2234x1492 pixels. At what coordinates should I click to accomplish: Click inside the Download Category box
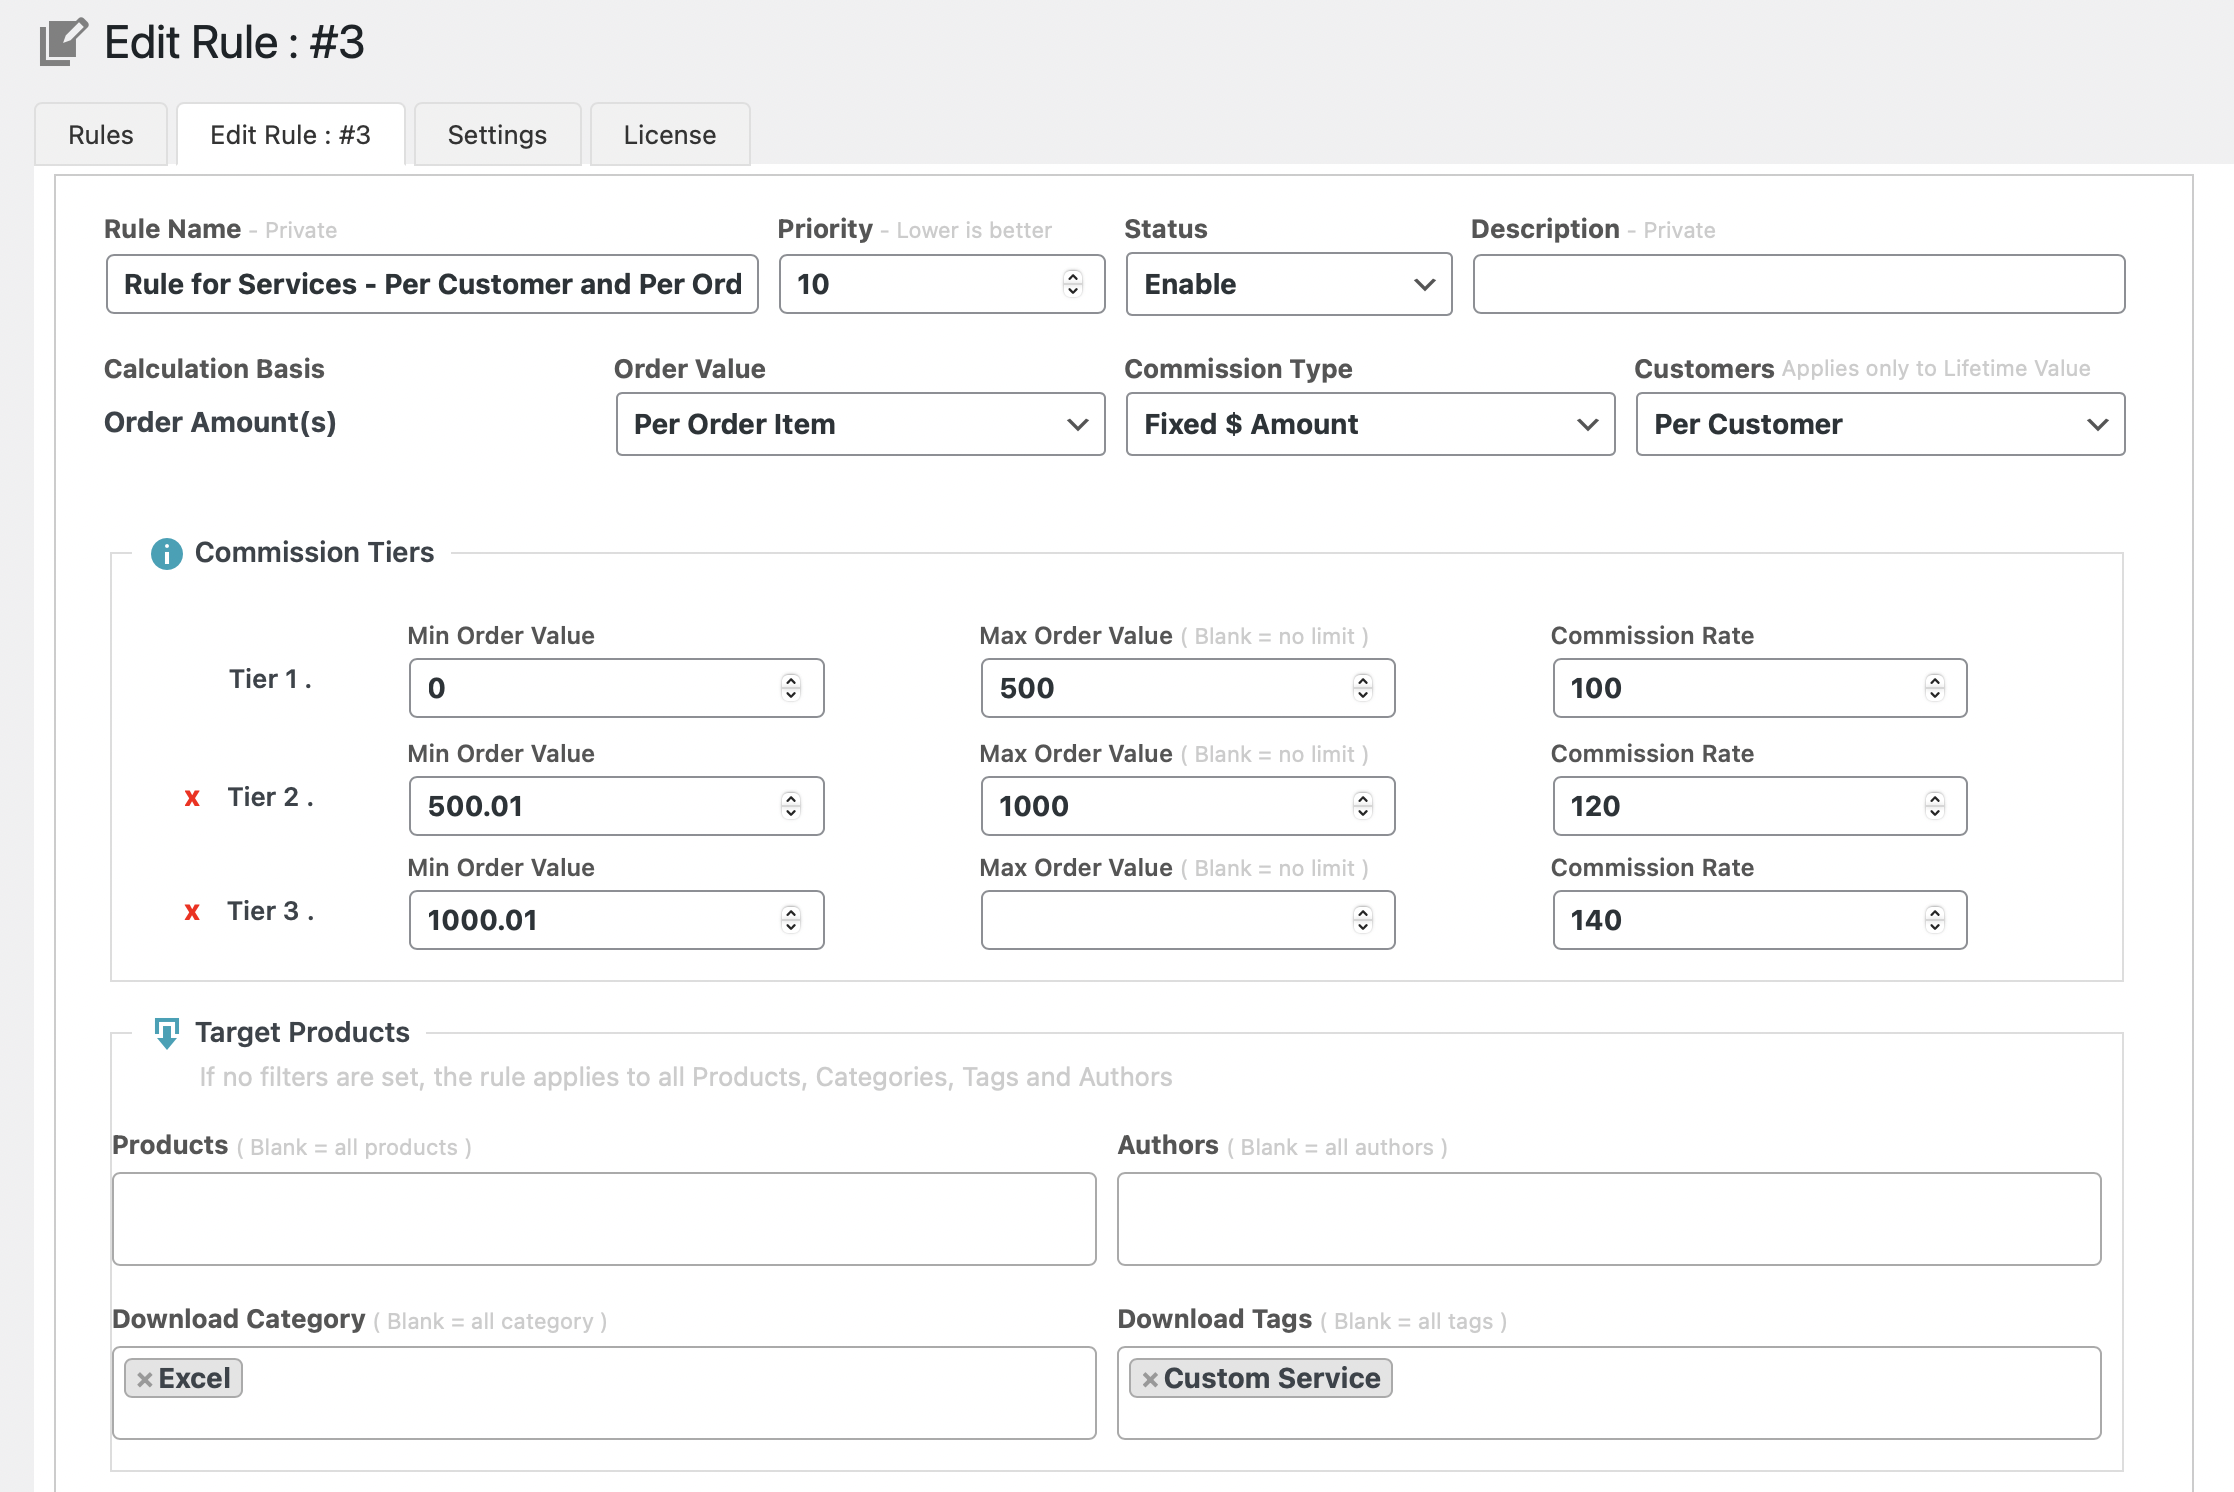[604, 1393]
